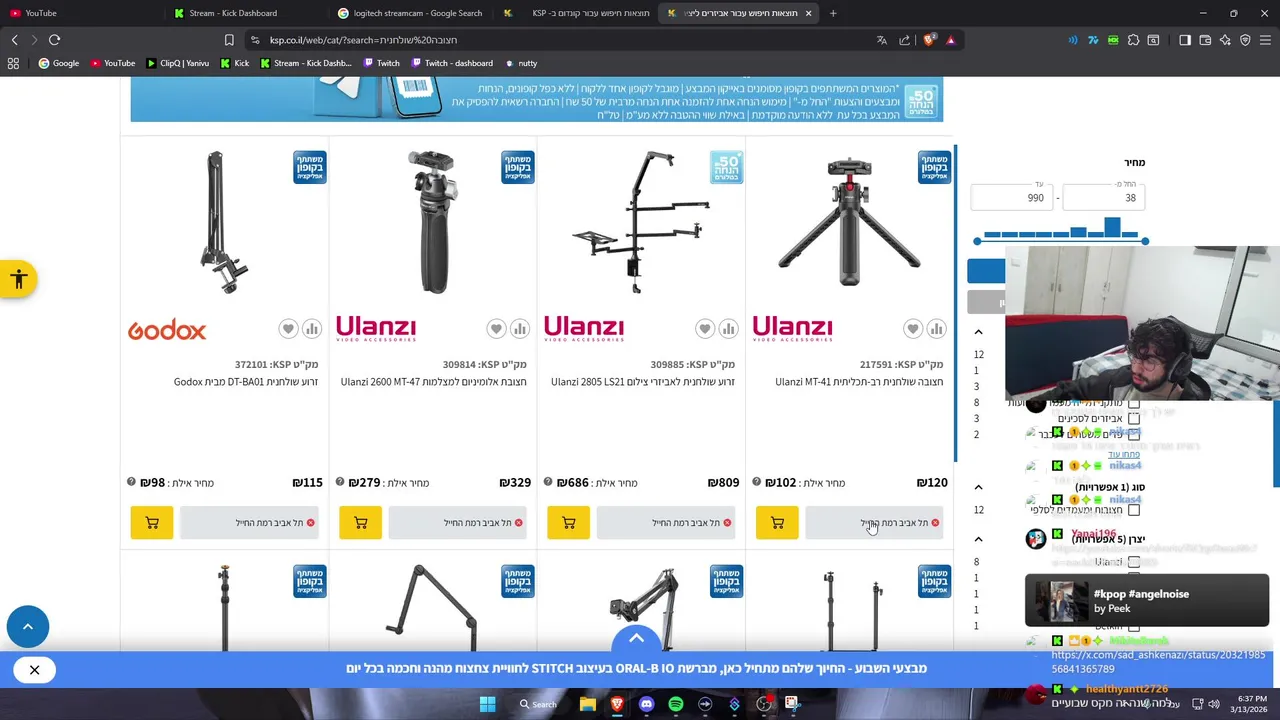Click the 'פתחו עוד' show more link
The height and width of the screenshot is (720, 1280).
1124,454
